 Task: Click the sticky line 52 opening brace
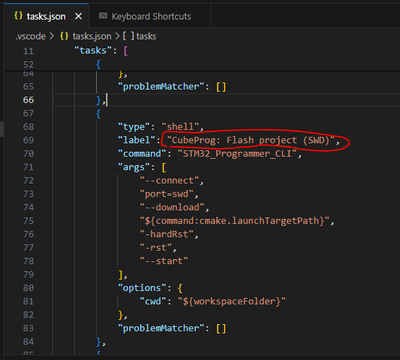(x=98, y=64)
